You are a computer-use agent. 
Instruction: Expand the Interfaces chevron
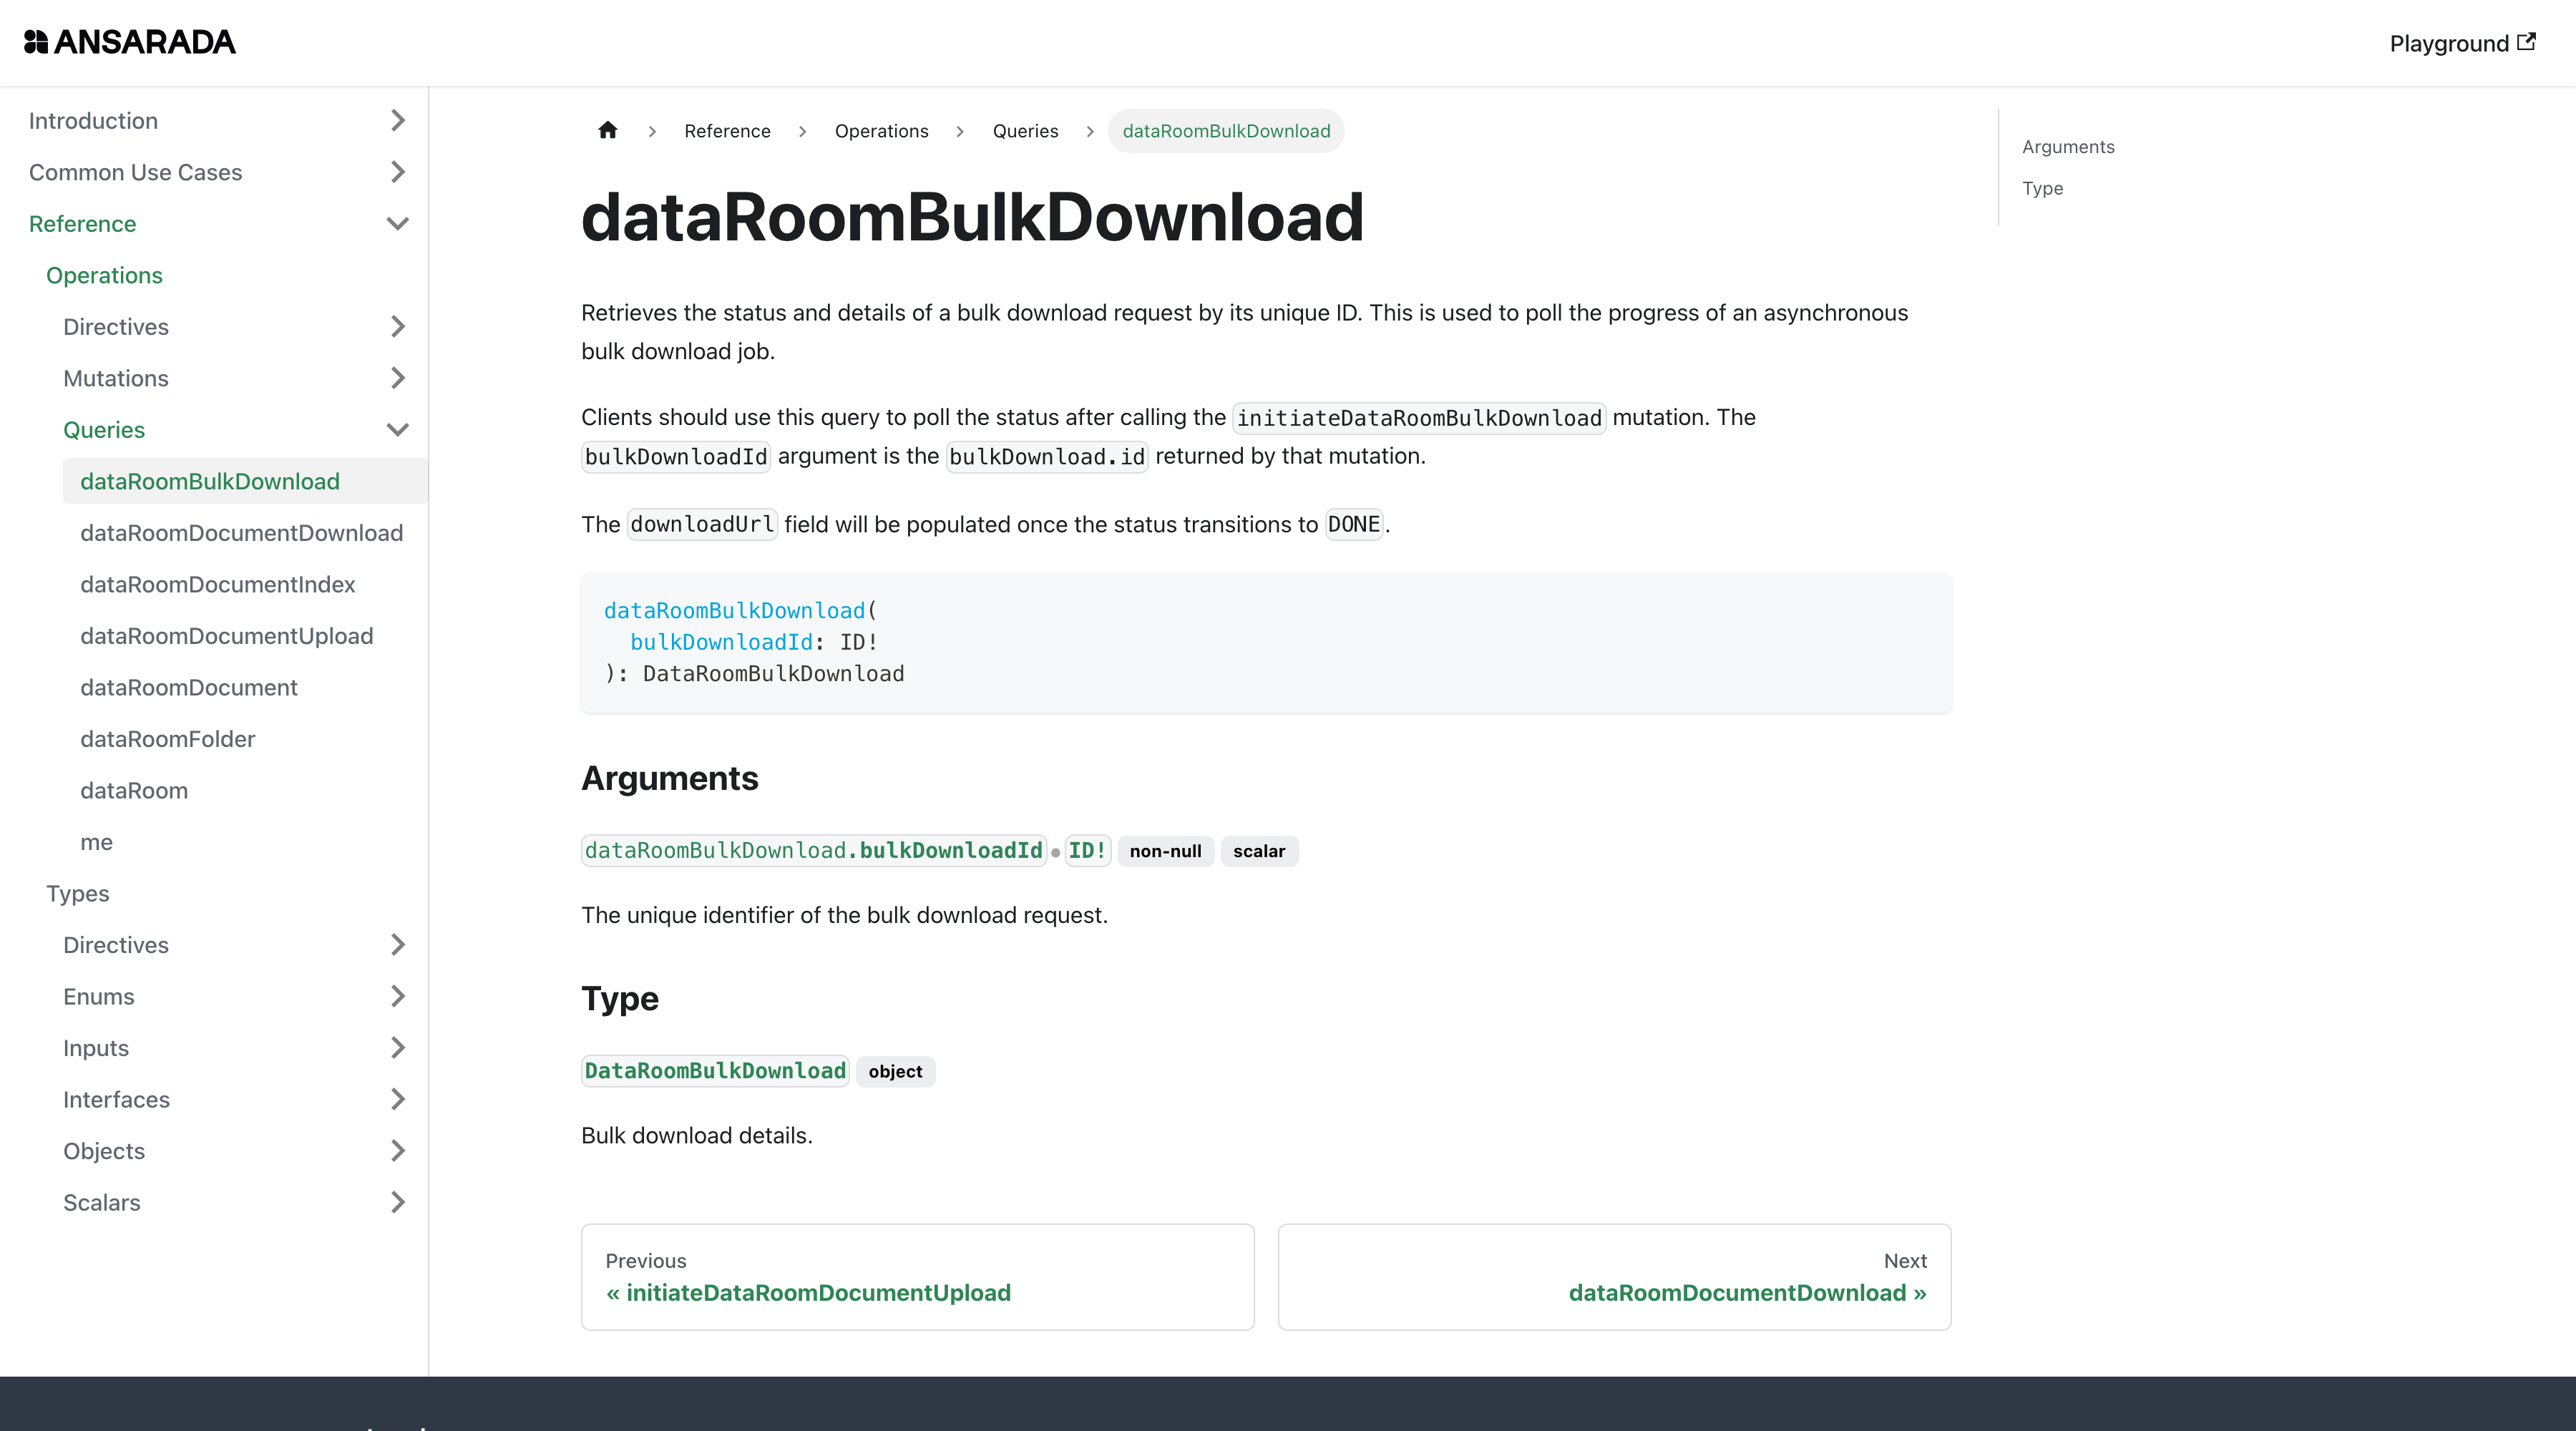click(x=397, y=1099)
